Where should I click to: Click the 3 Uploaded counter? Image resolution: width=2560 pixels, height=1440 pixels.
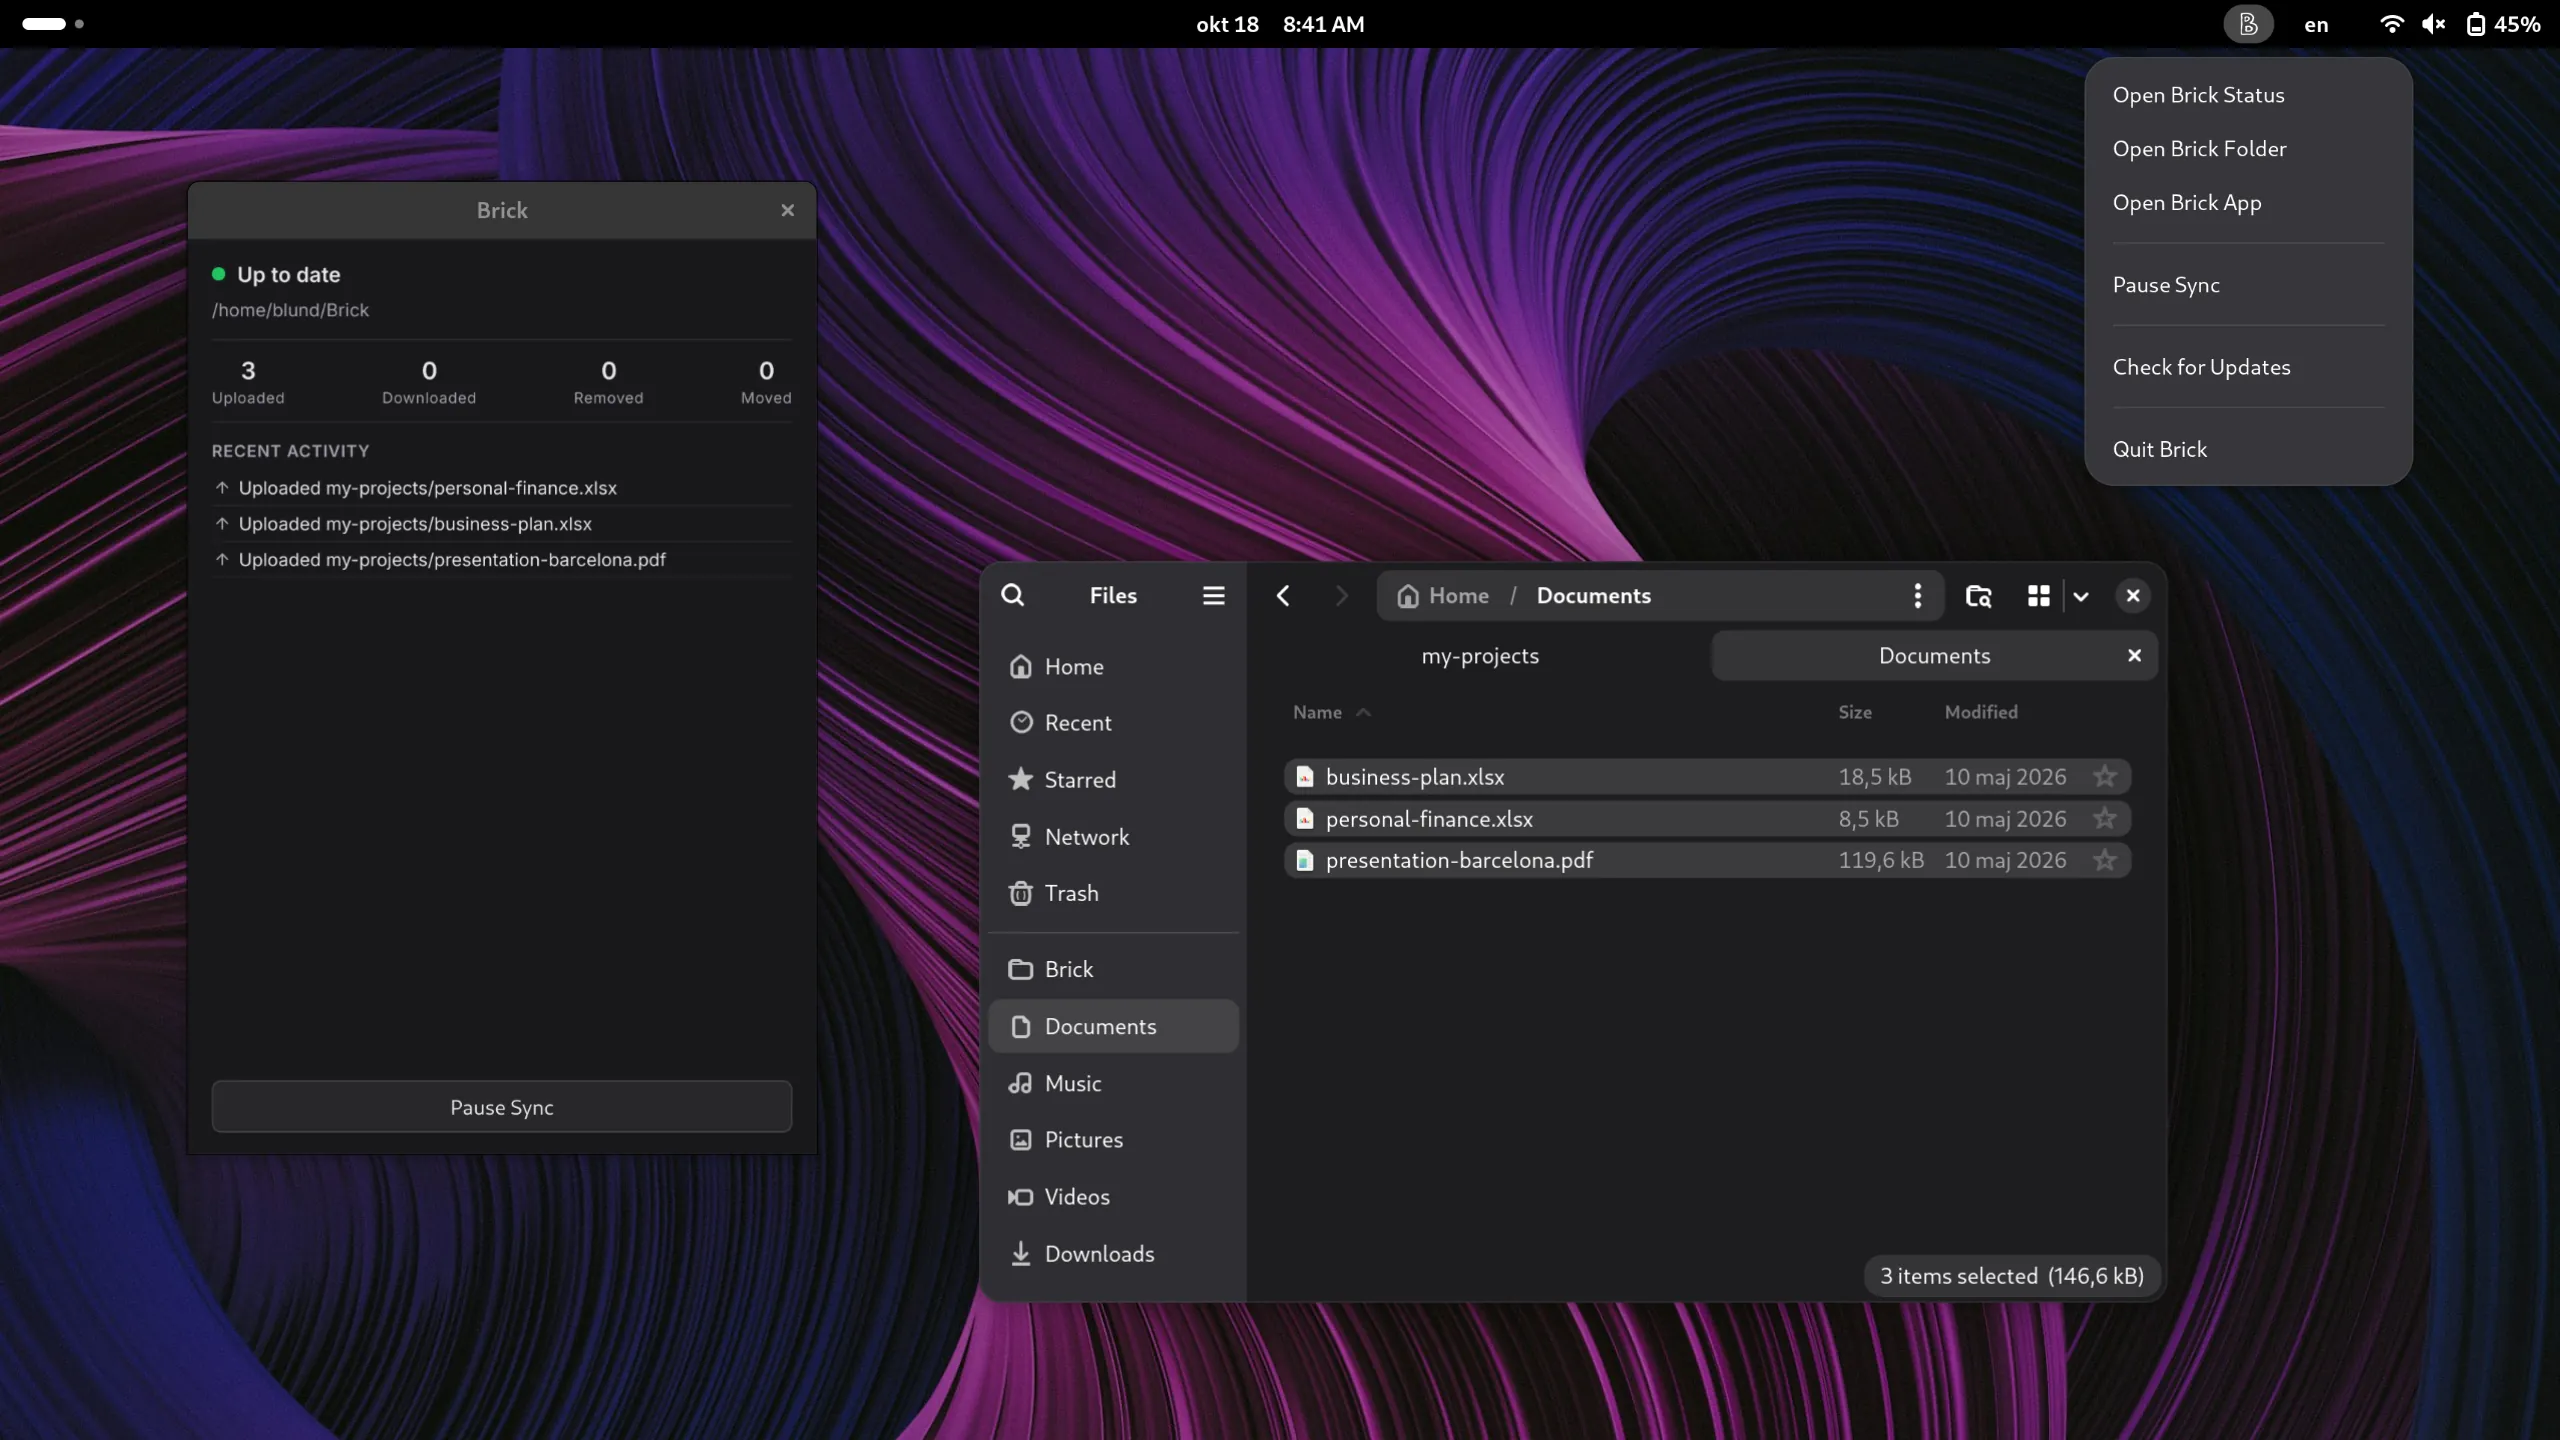coord(248,382)
